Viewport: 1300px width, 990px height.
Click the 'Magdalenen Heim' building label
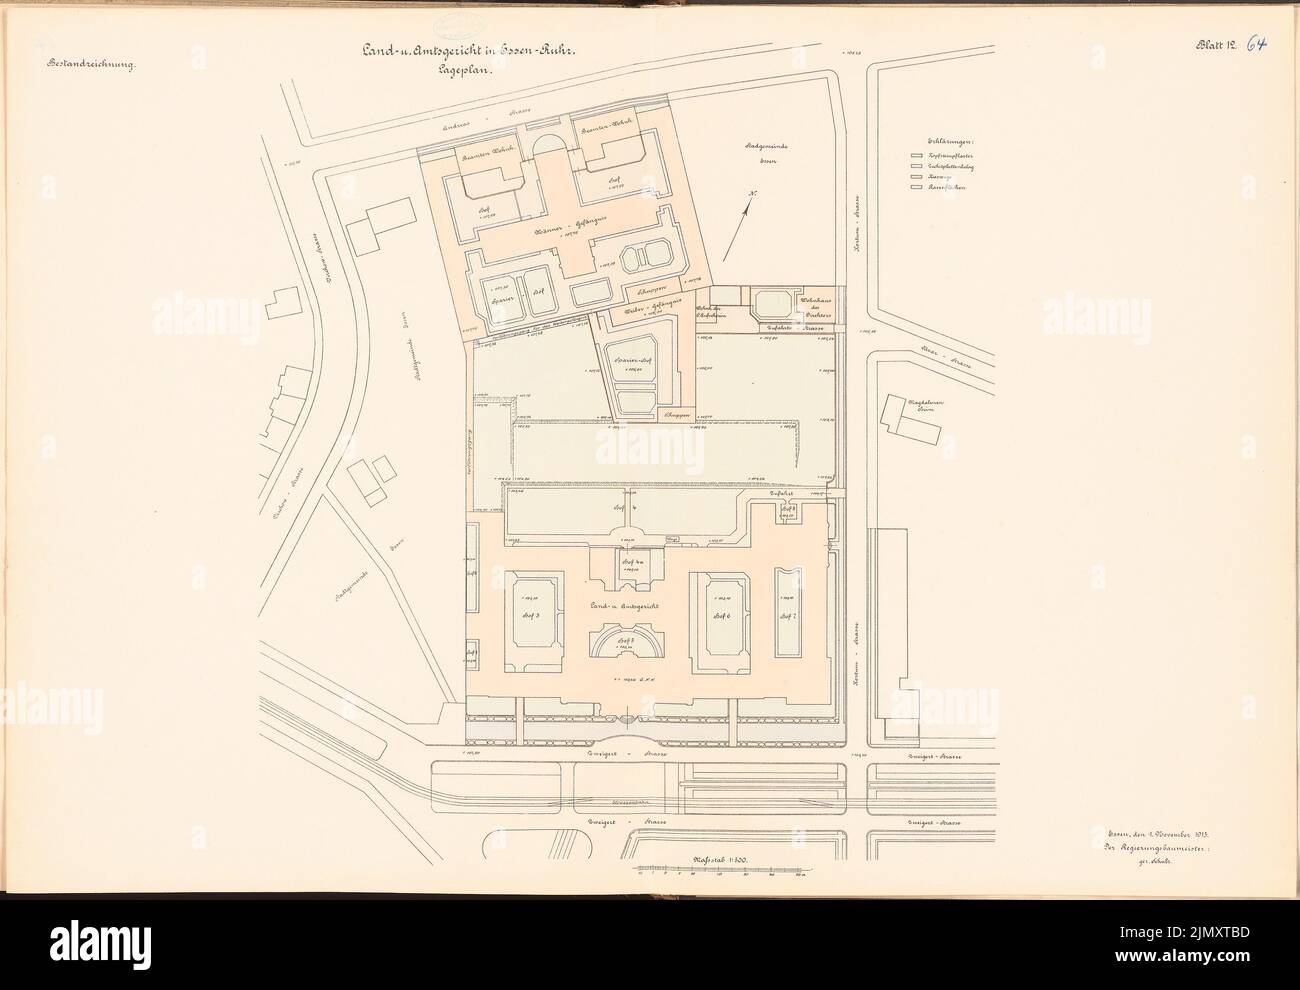924,405
